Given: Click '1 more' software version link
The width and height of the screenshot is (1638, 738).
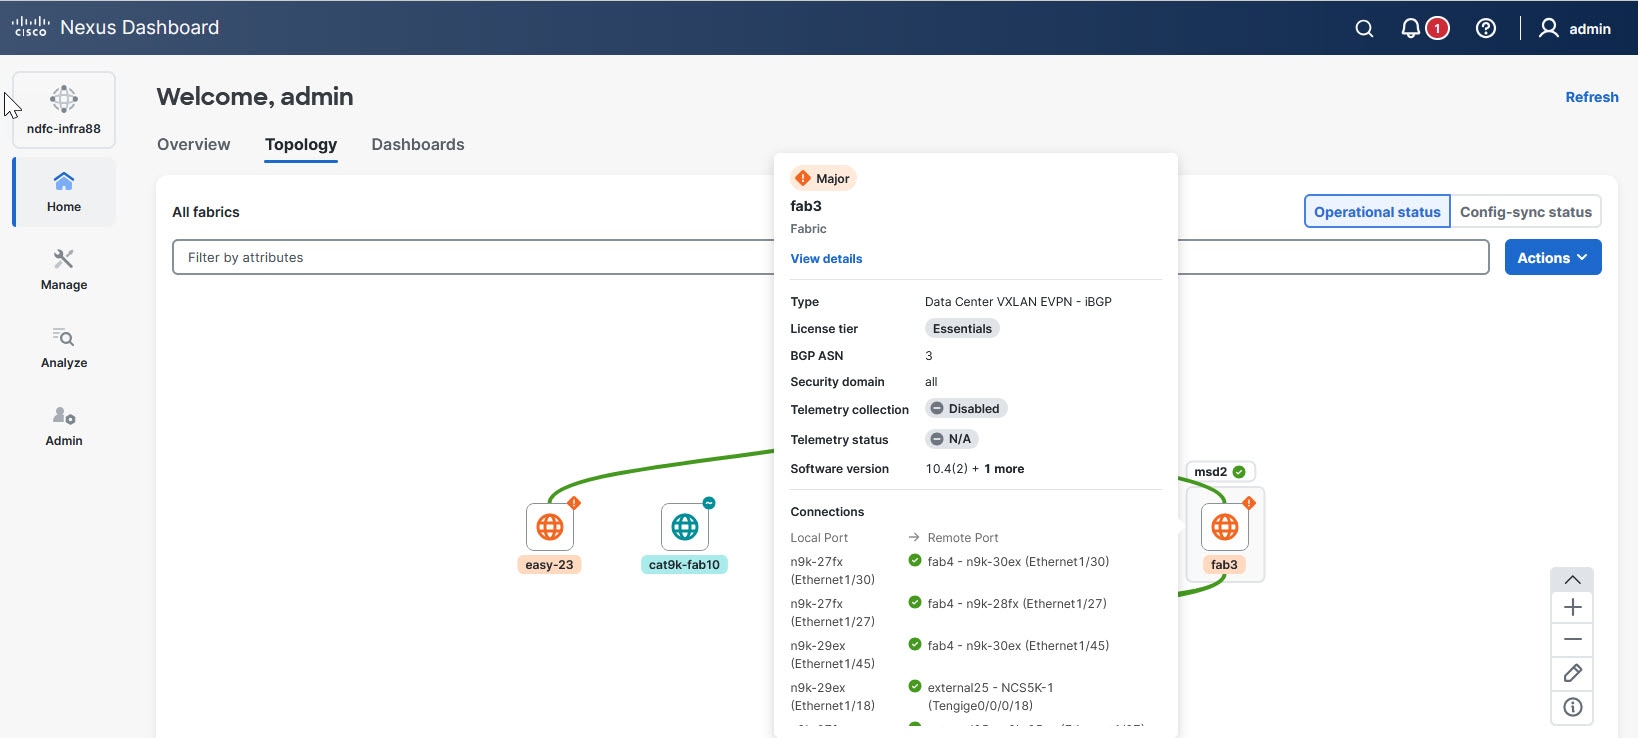Looking at the screenshot, I should (1004, 469).
